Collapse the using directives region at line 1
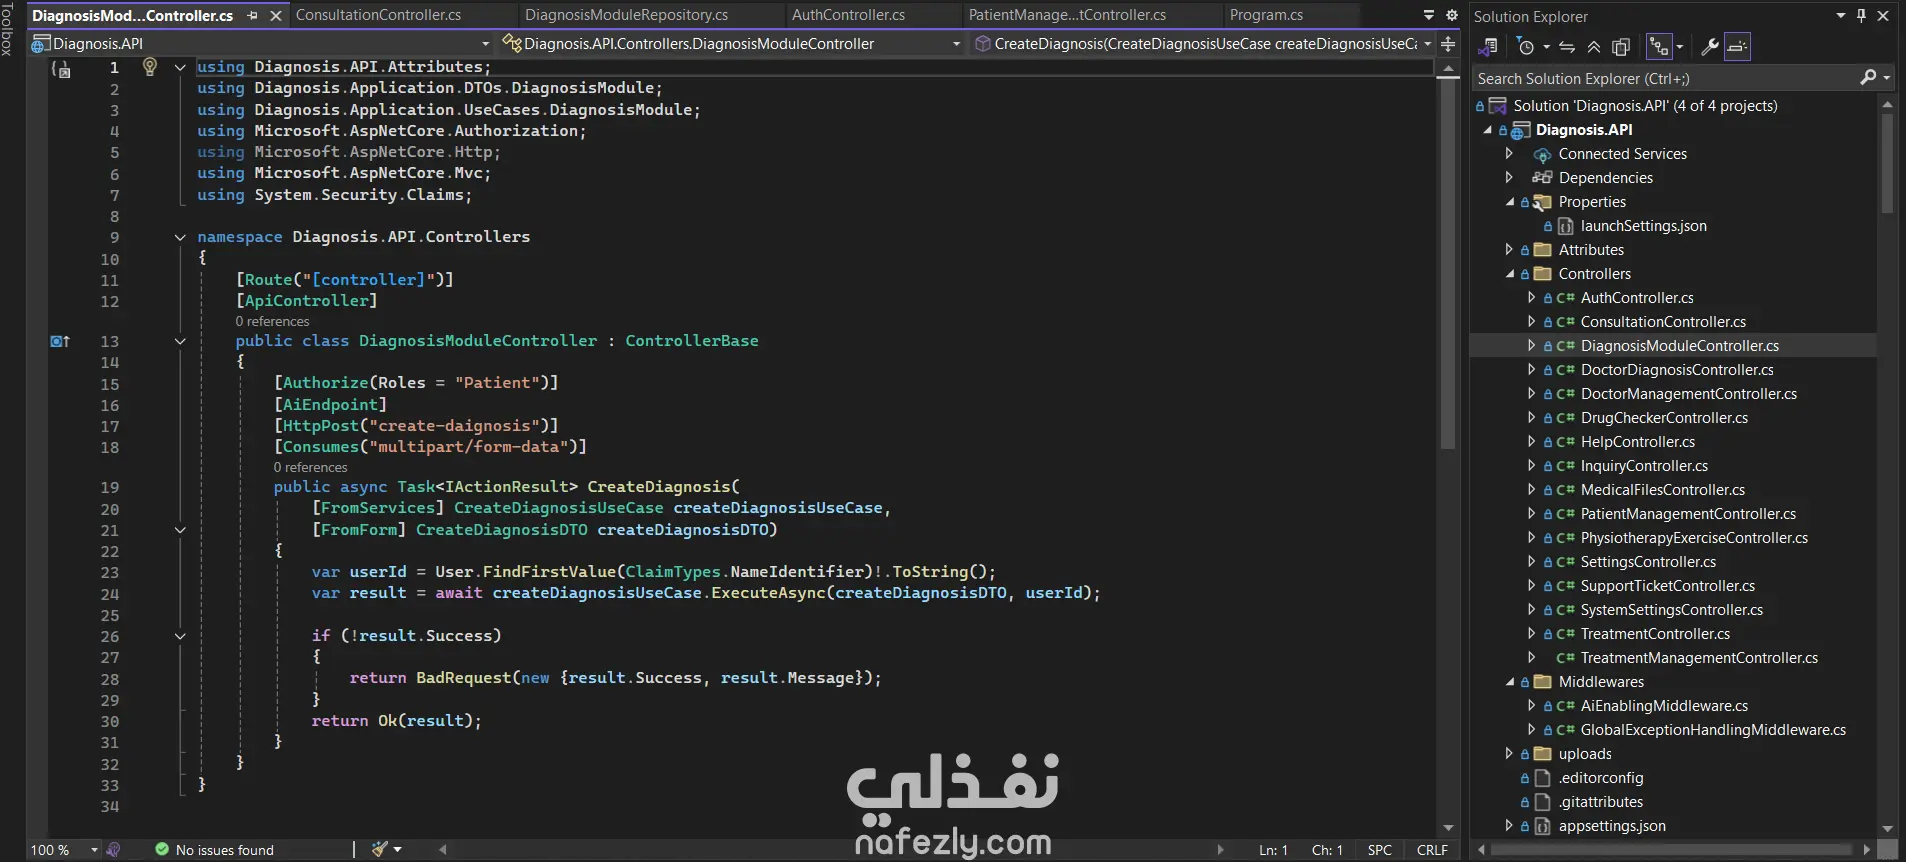 pos(180,67)
